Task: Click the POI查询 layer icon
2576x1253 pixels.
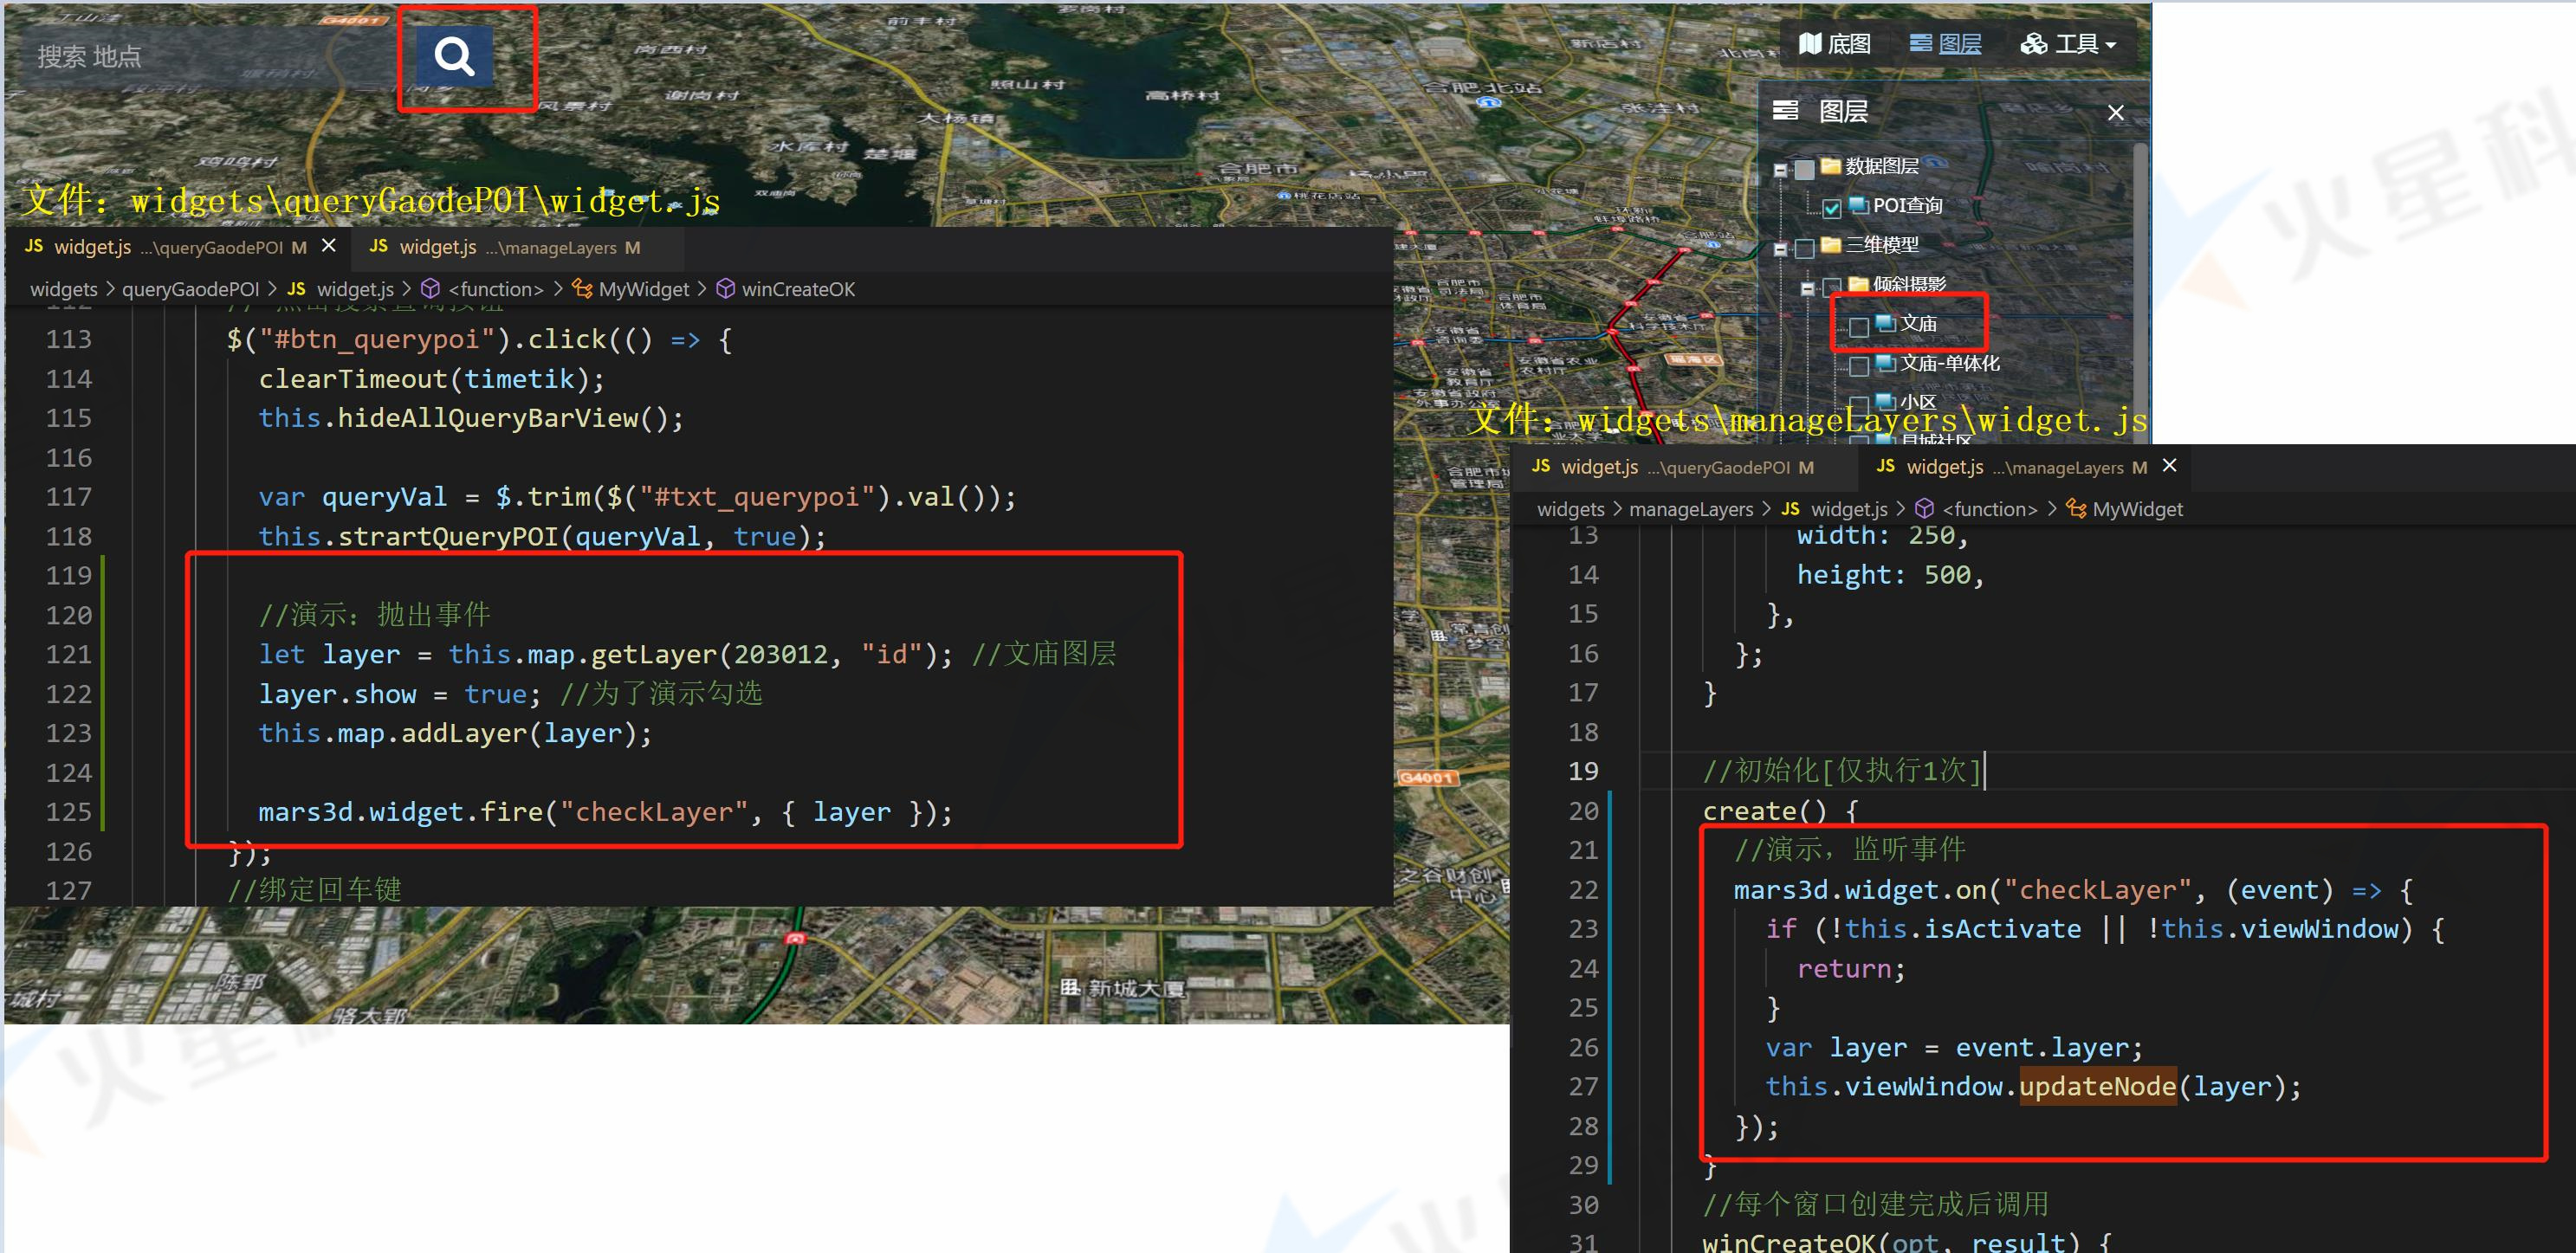Action: pyautogui.click(x=1859, y=204)
